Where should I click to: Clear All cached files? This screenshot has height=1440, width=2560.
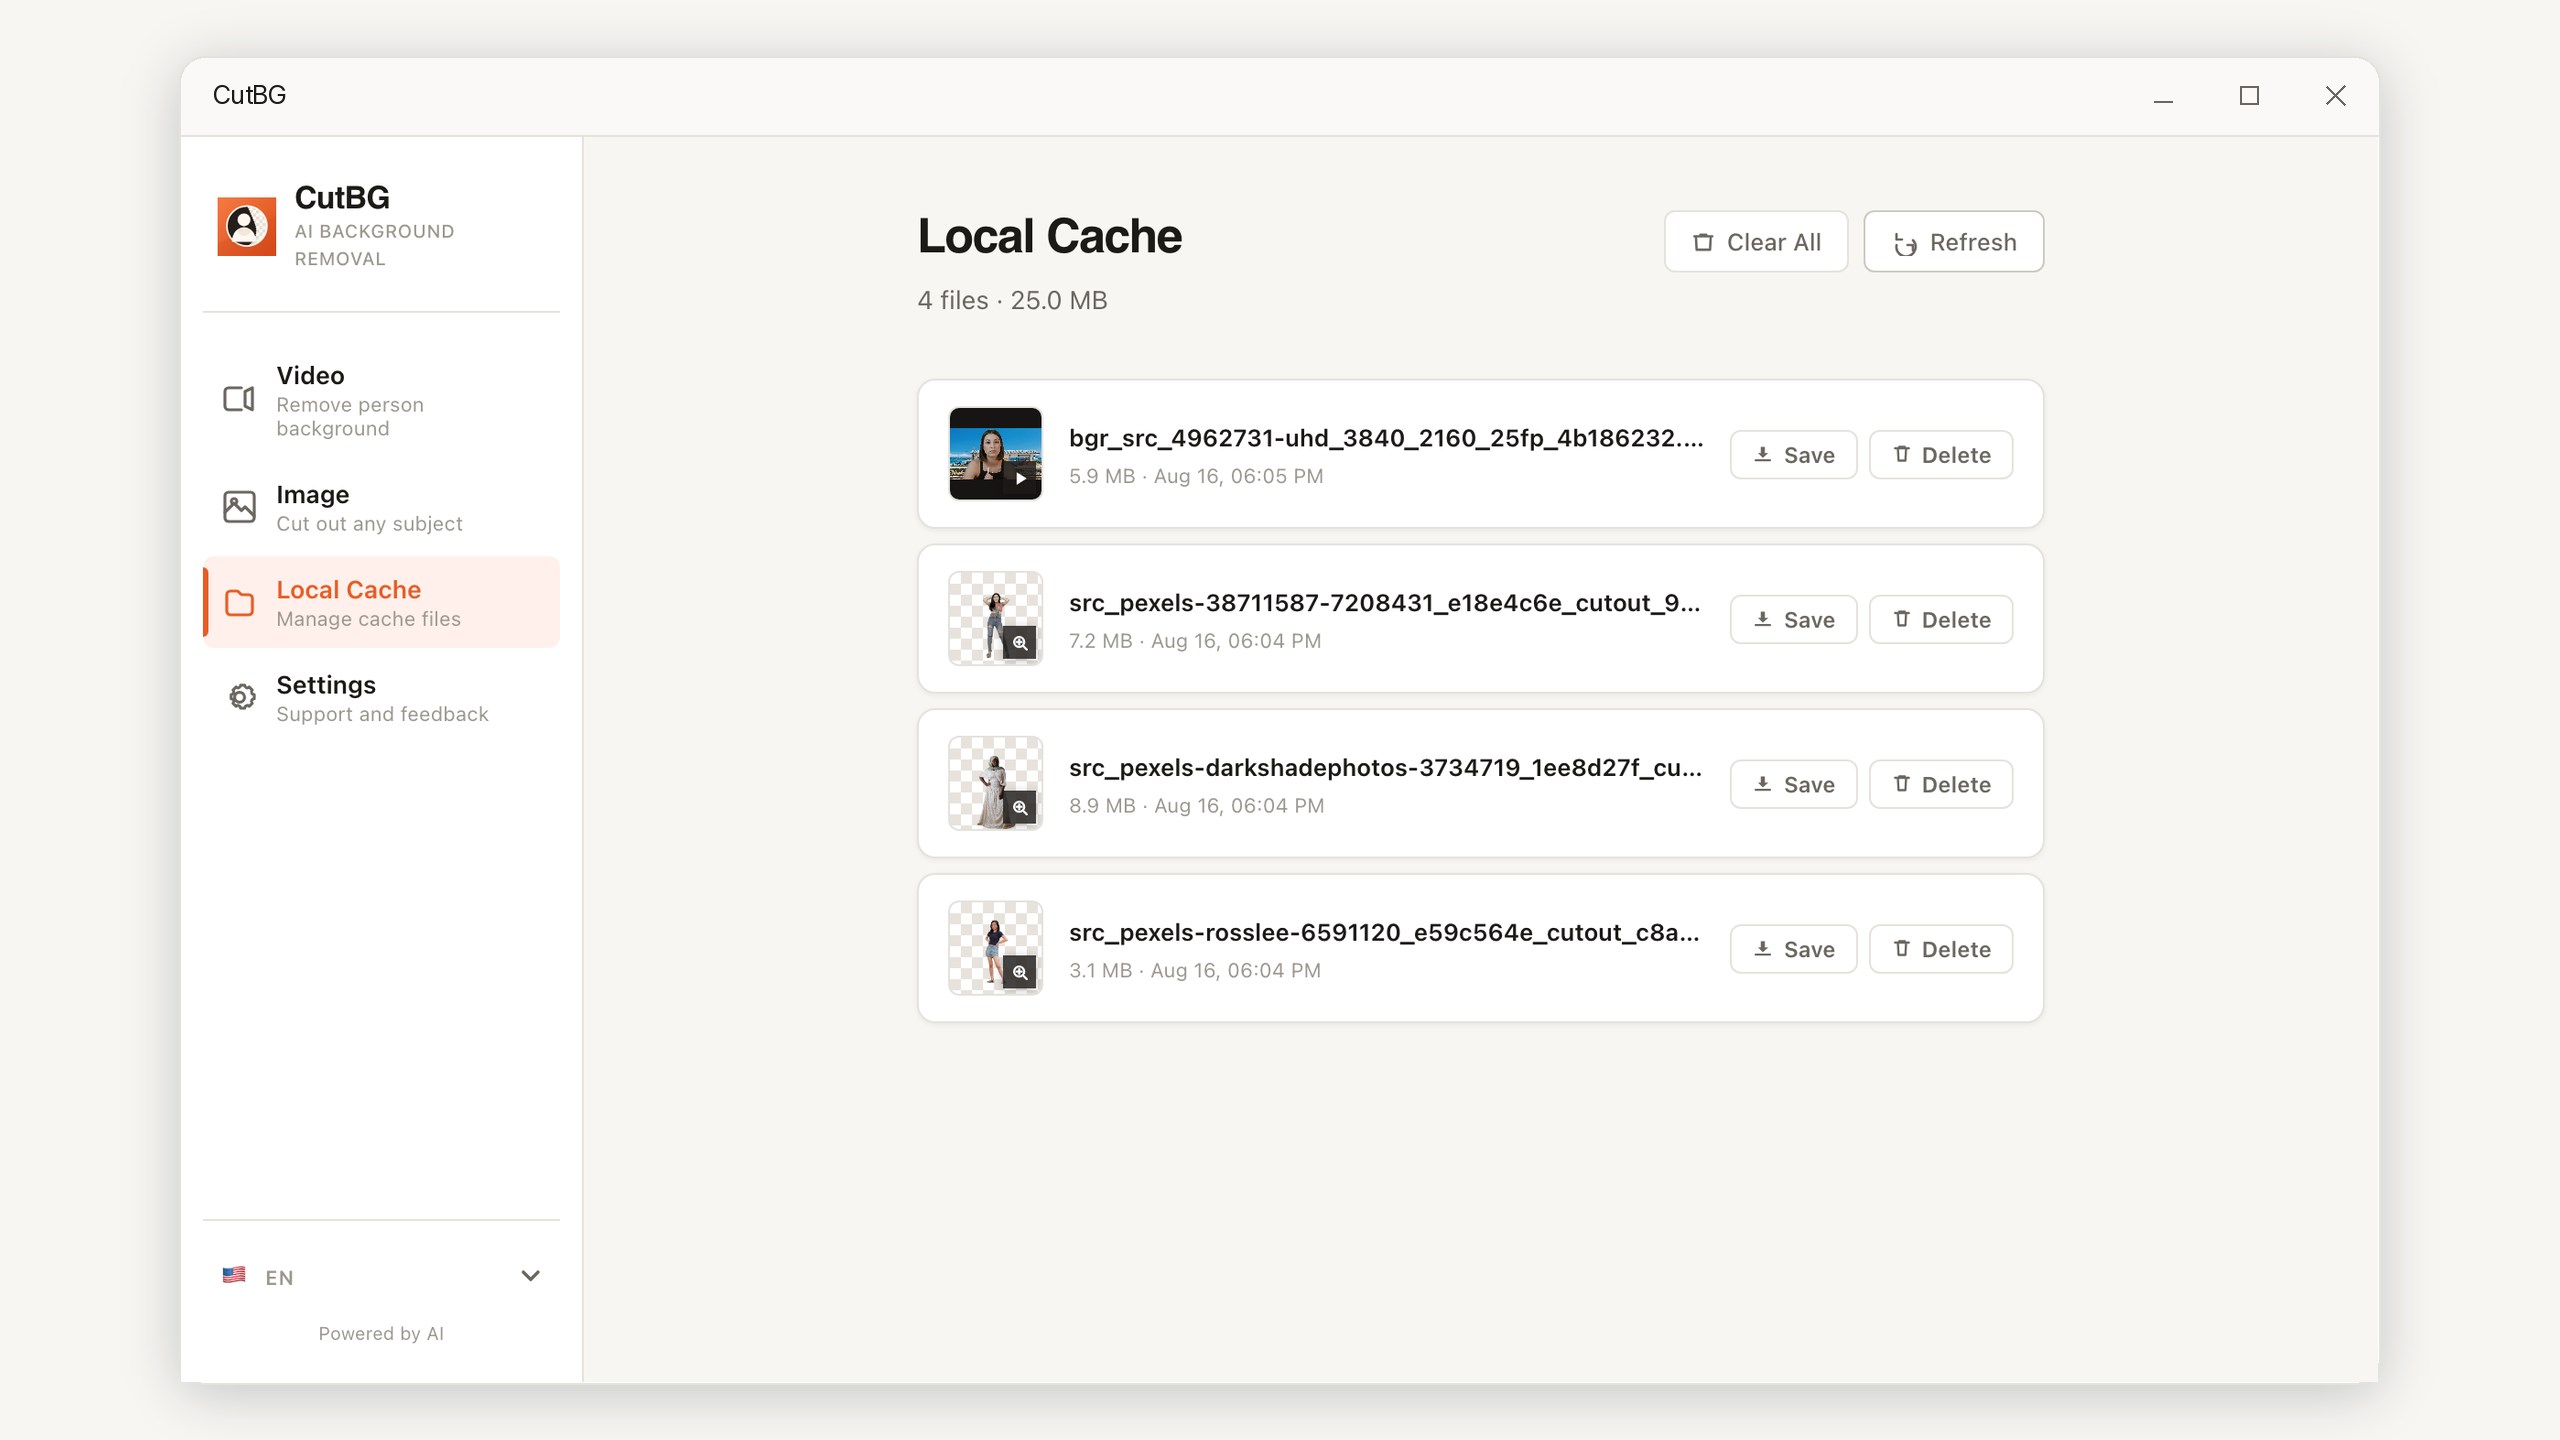point(1756,242)
